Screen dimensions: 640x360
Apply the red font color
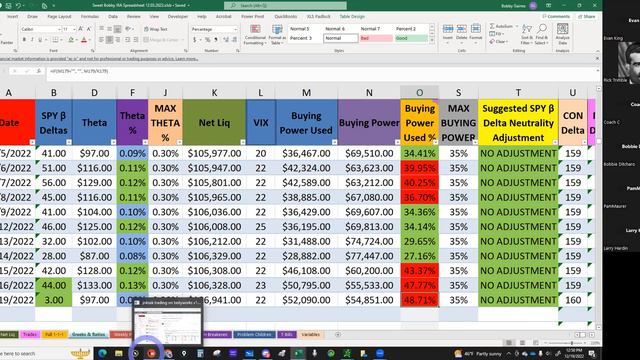tap(84, 40)
